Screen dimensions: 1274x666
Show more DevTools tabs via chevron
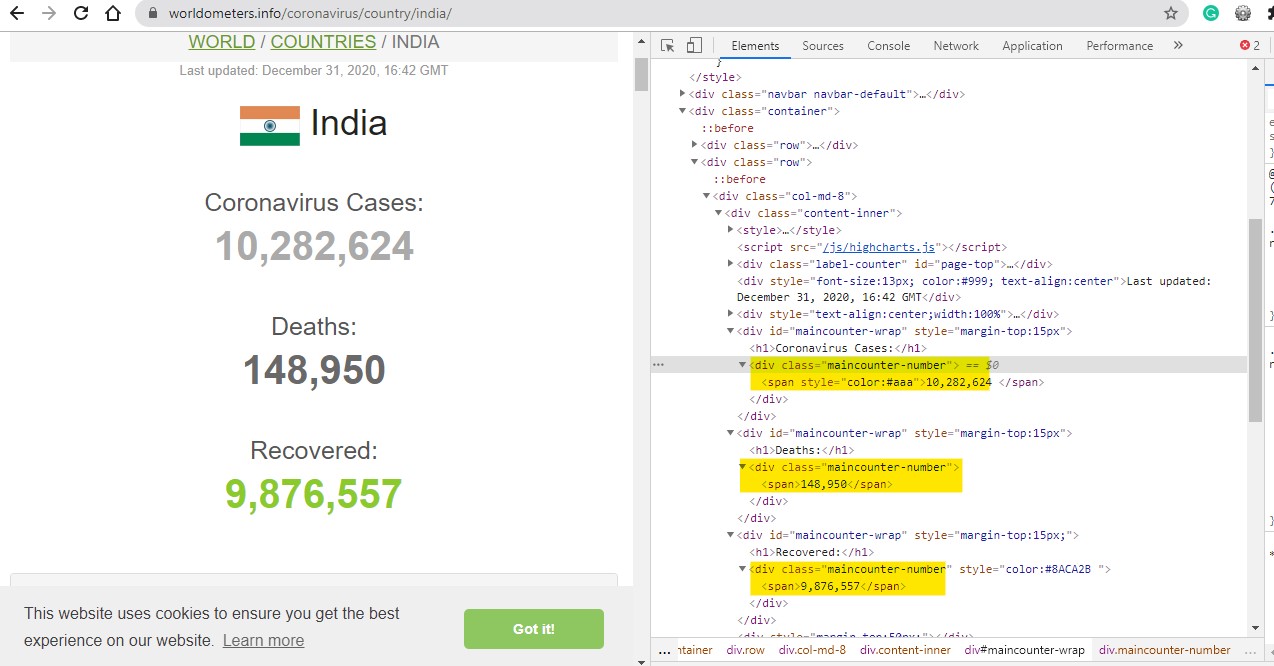pos(1178,45)
